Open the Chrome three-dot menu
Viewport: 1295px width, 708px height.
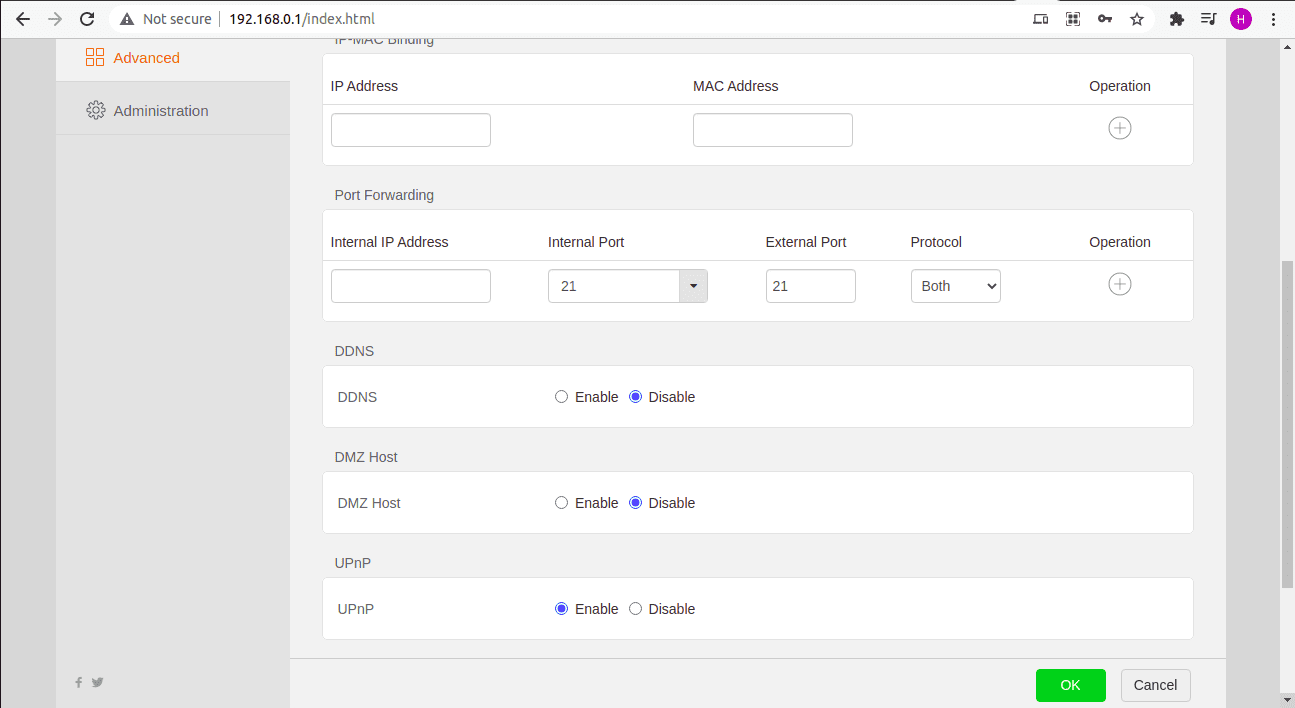1274,18
